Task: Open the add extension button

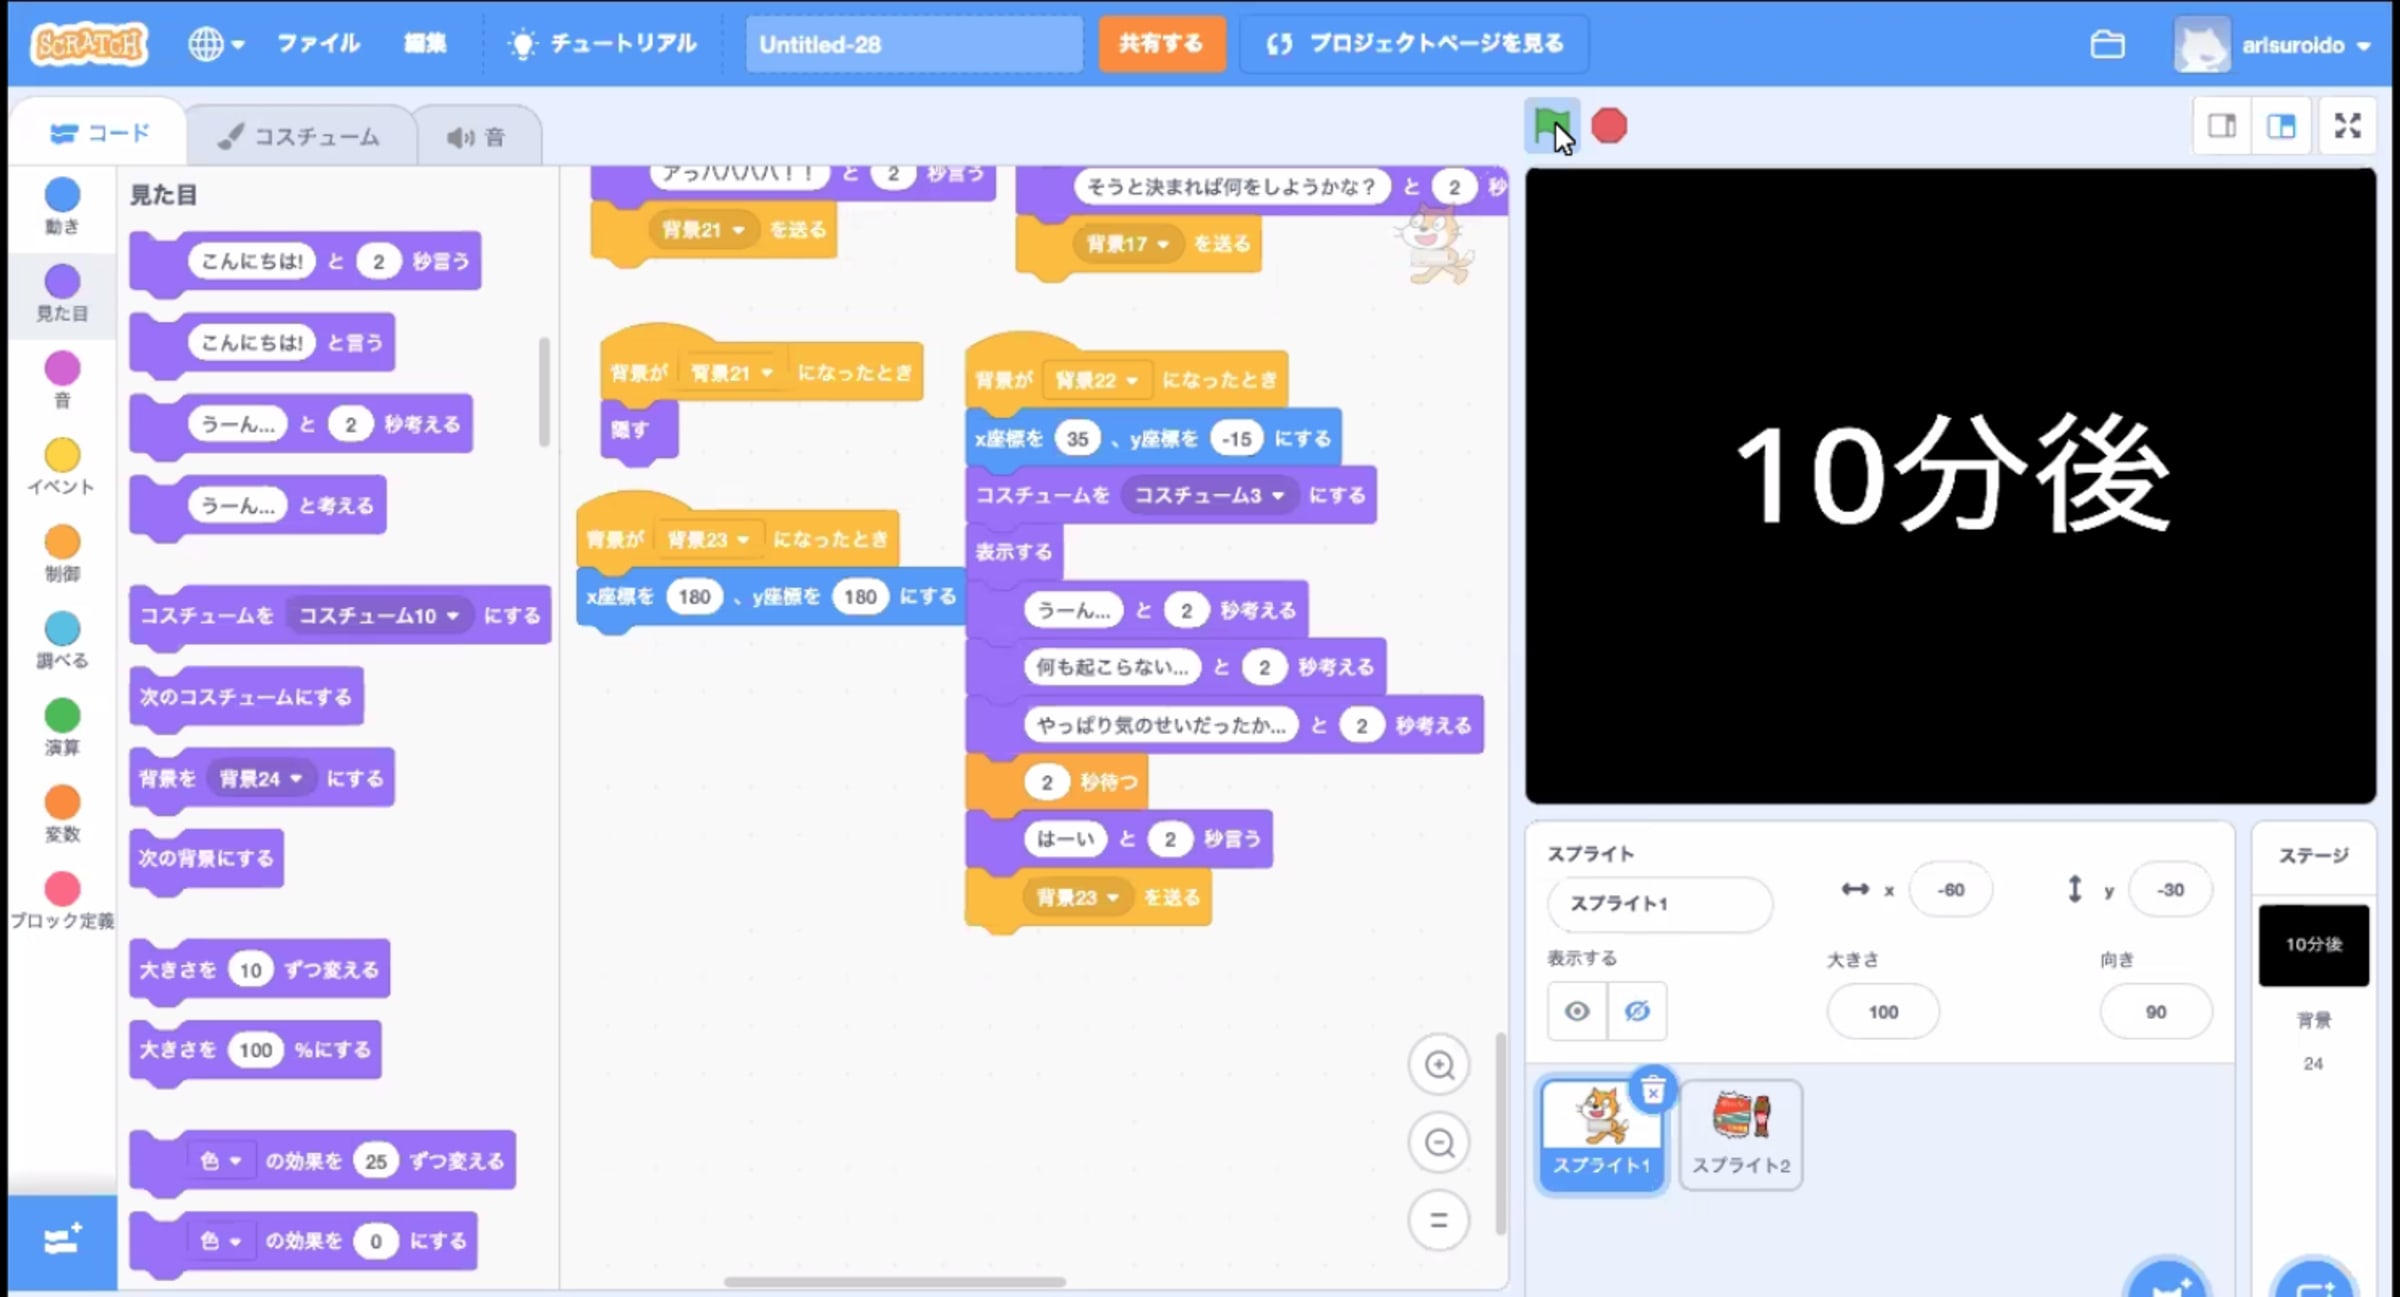Action: [x=62, y=1241]
